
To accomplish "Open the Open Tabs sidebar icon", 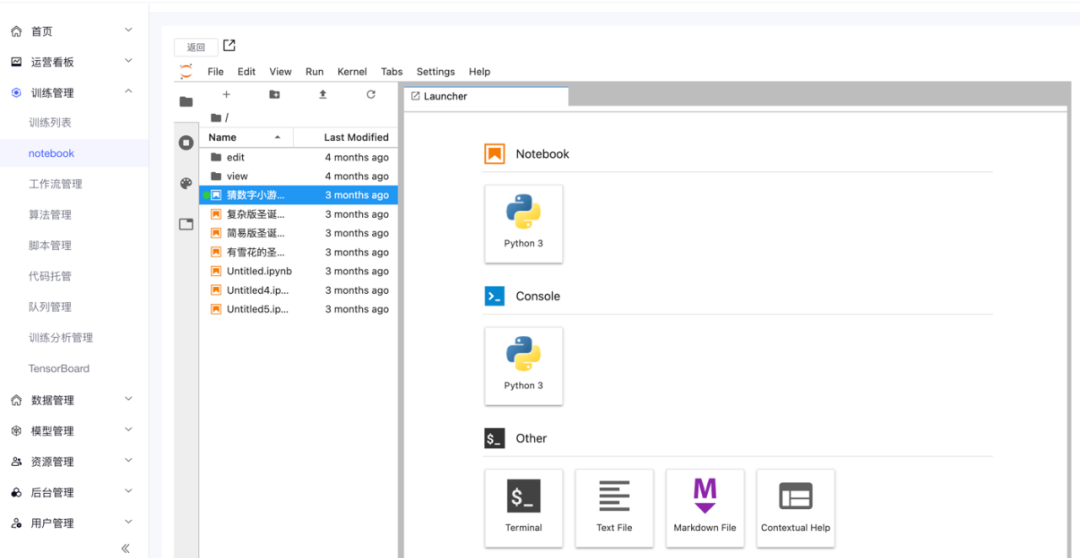I will click(186, 224).
